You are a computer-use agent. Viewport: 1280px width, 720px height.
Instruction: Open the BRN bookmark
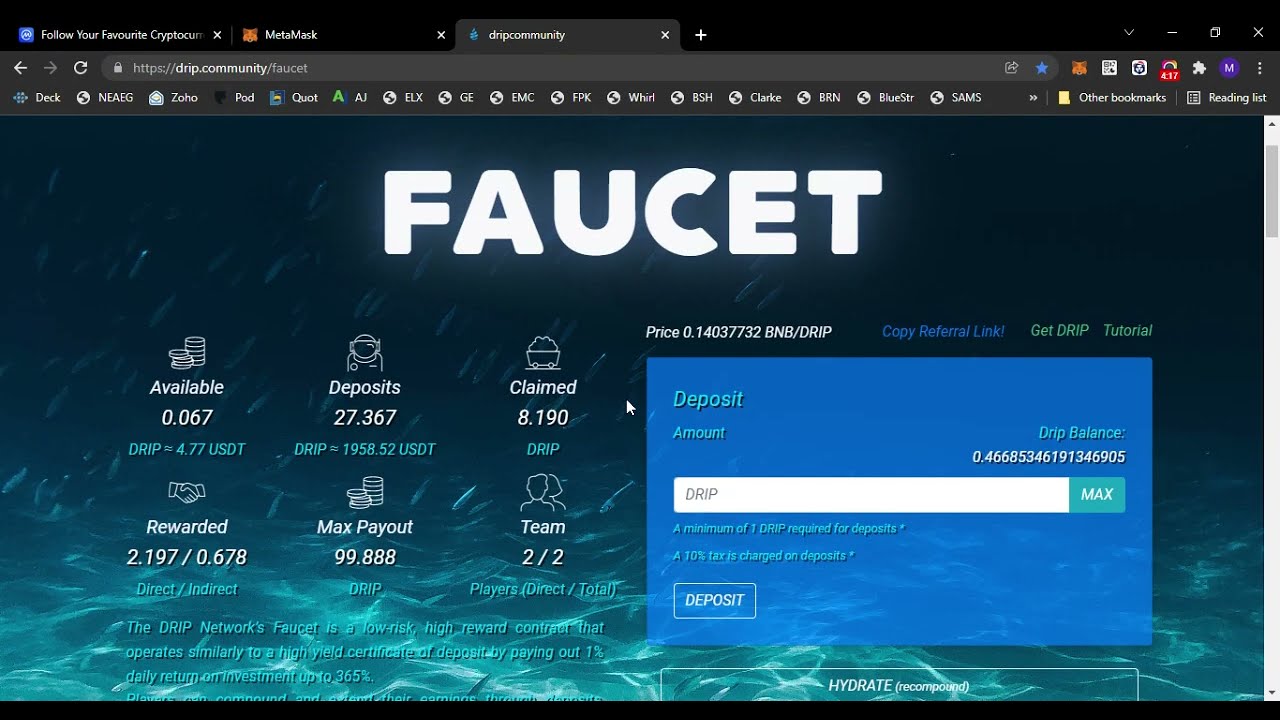point(819,98)
